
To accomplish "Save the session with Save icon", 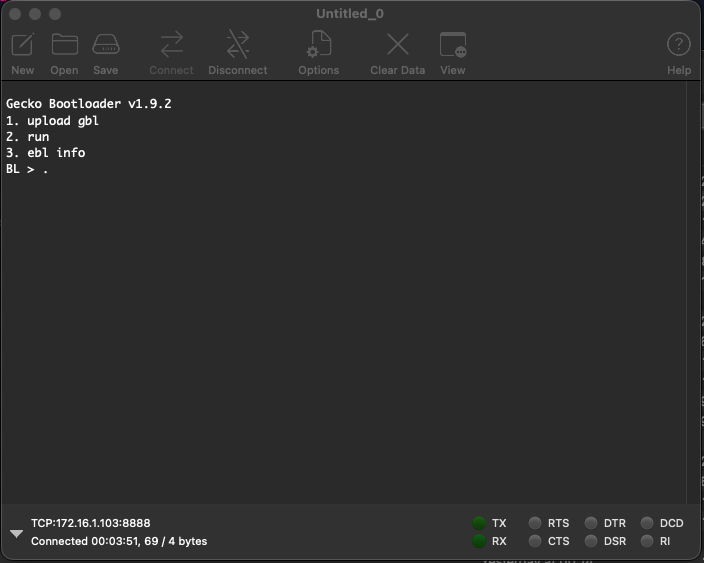I will pyautogui.click(x=106, y=44).
